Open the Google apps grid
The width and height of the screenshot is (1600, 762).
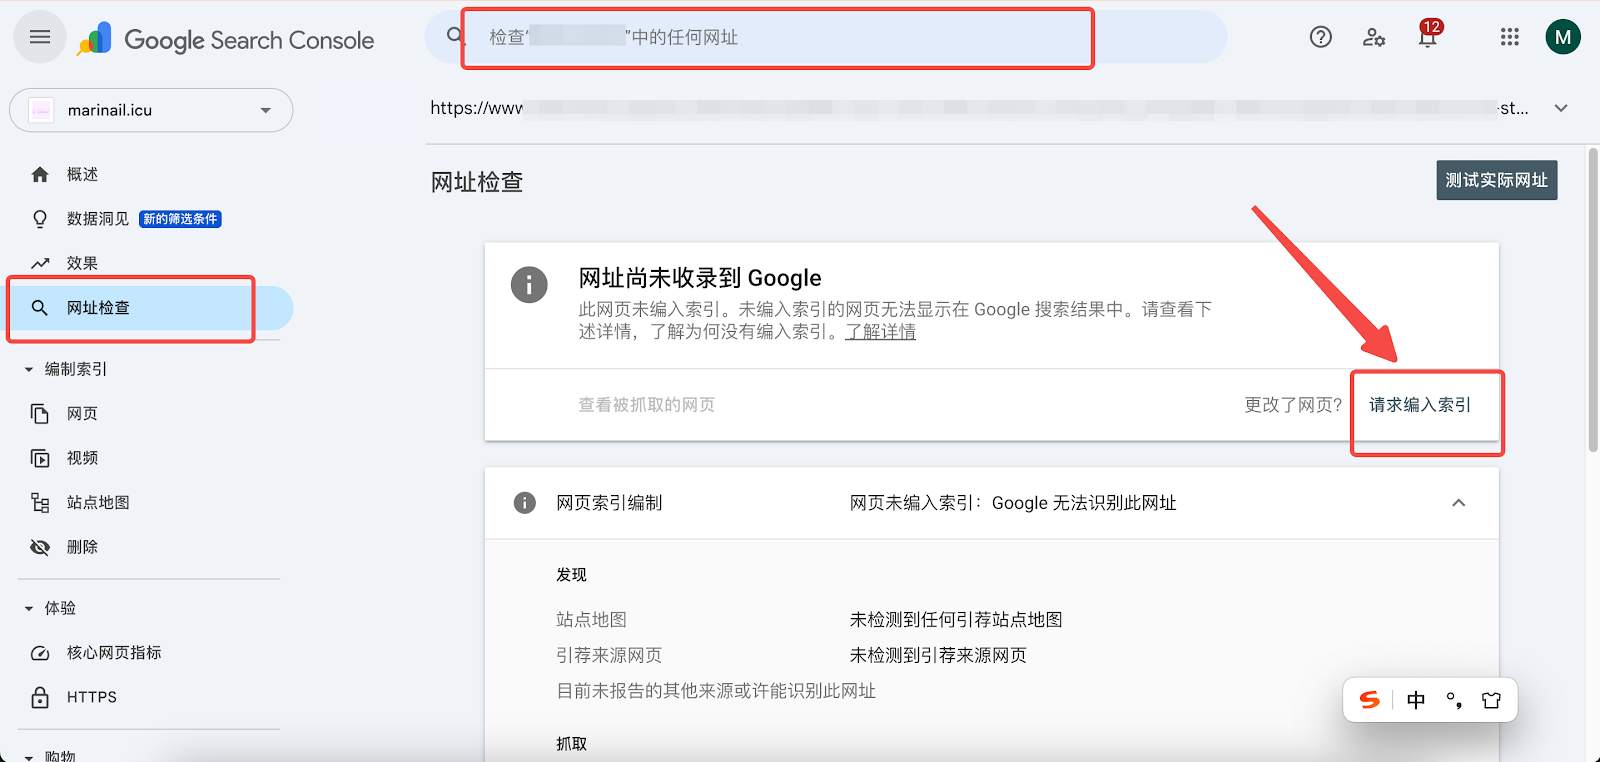click(1510, 37)
